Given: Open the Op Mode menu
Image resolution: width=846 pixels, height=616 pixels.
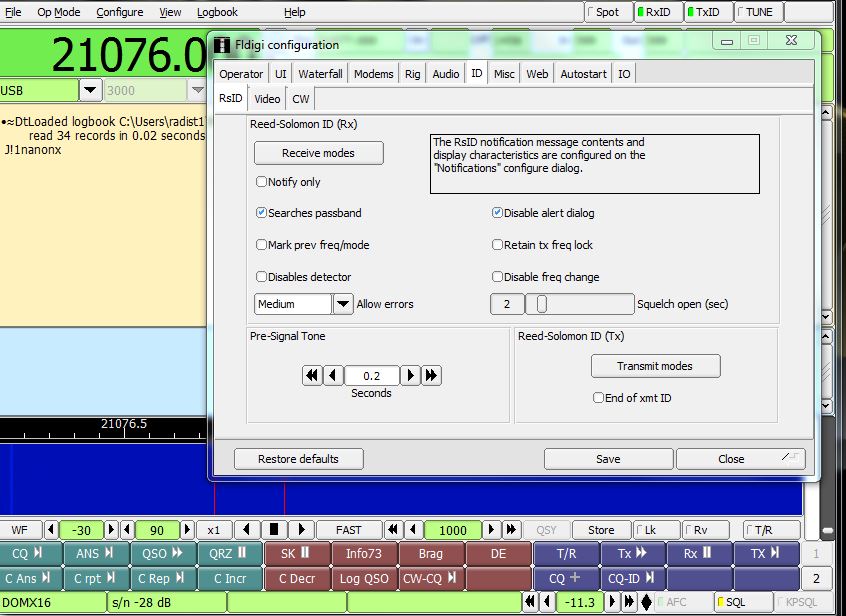Looking at the screenshot, I should coord(59,12).
